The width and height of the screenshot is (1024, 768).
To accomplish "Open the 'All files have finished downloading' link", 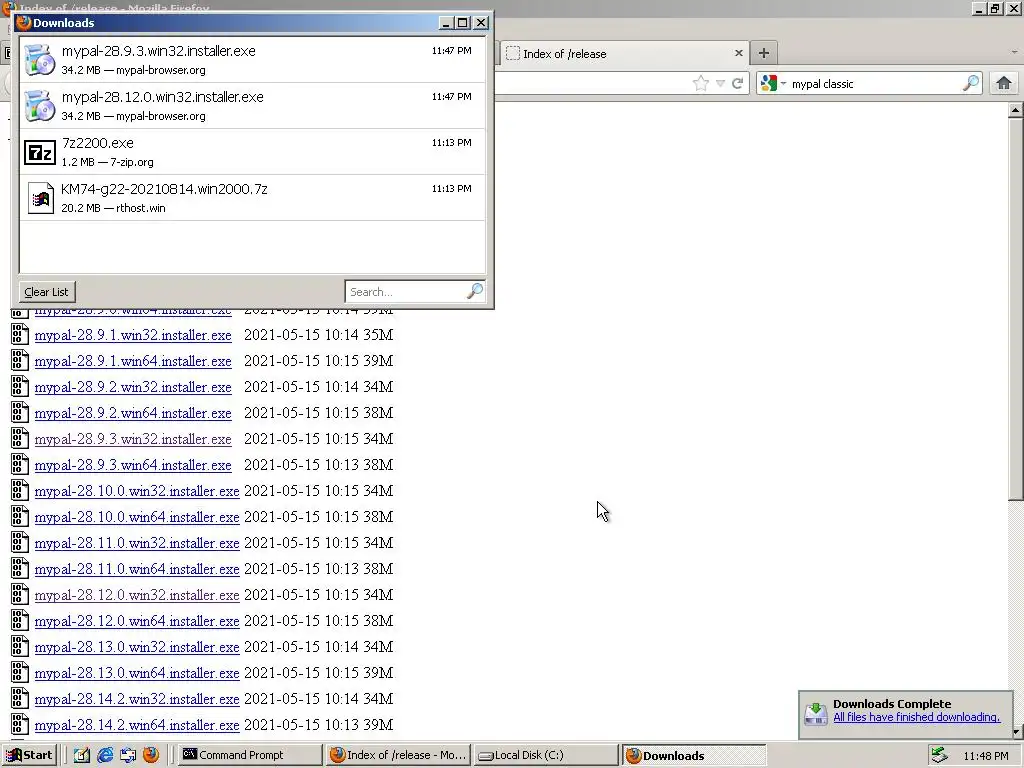I will [916, 717].
